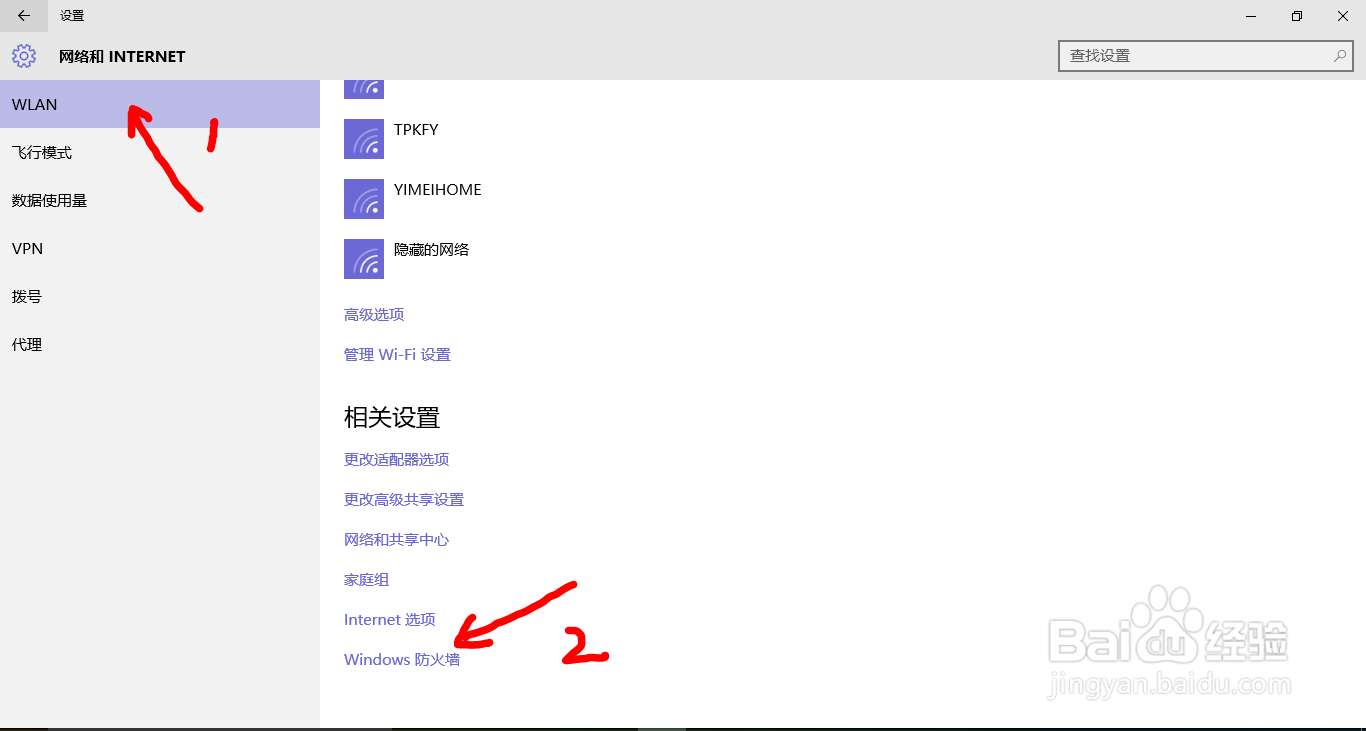1366x731 pixels.
Task: Open the 网络和共享中心 link
Action: click(396, 539)
